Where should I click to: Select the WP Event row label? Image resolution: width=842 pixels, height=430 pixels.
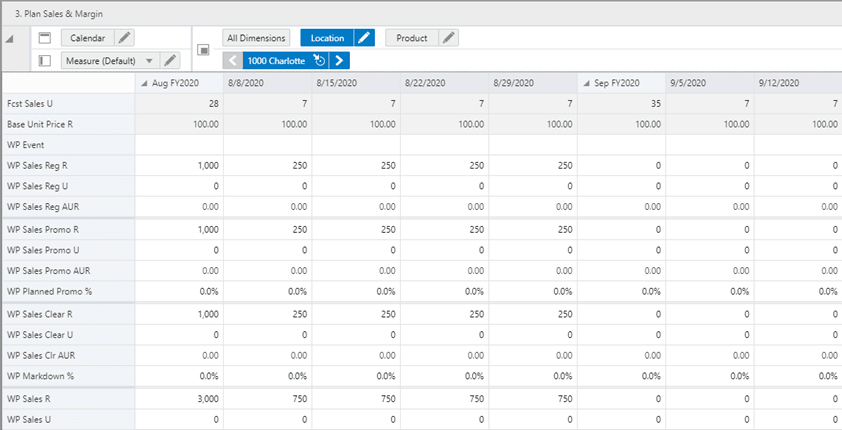tap(68, 145)
